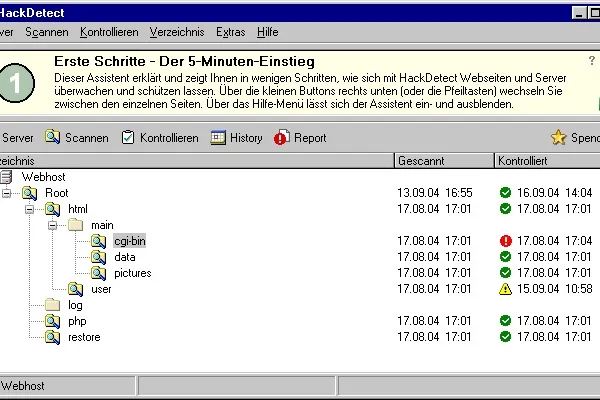Select the highlighted cgi-bin directory

point(129,241)
